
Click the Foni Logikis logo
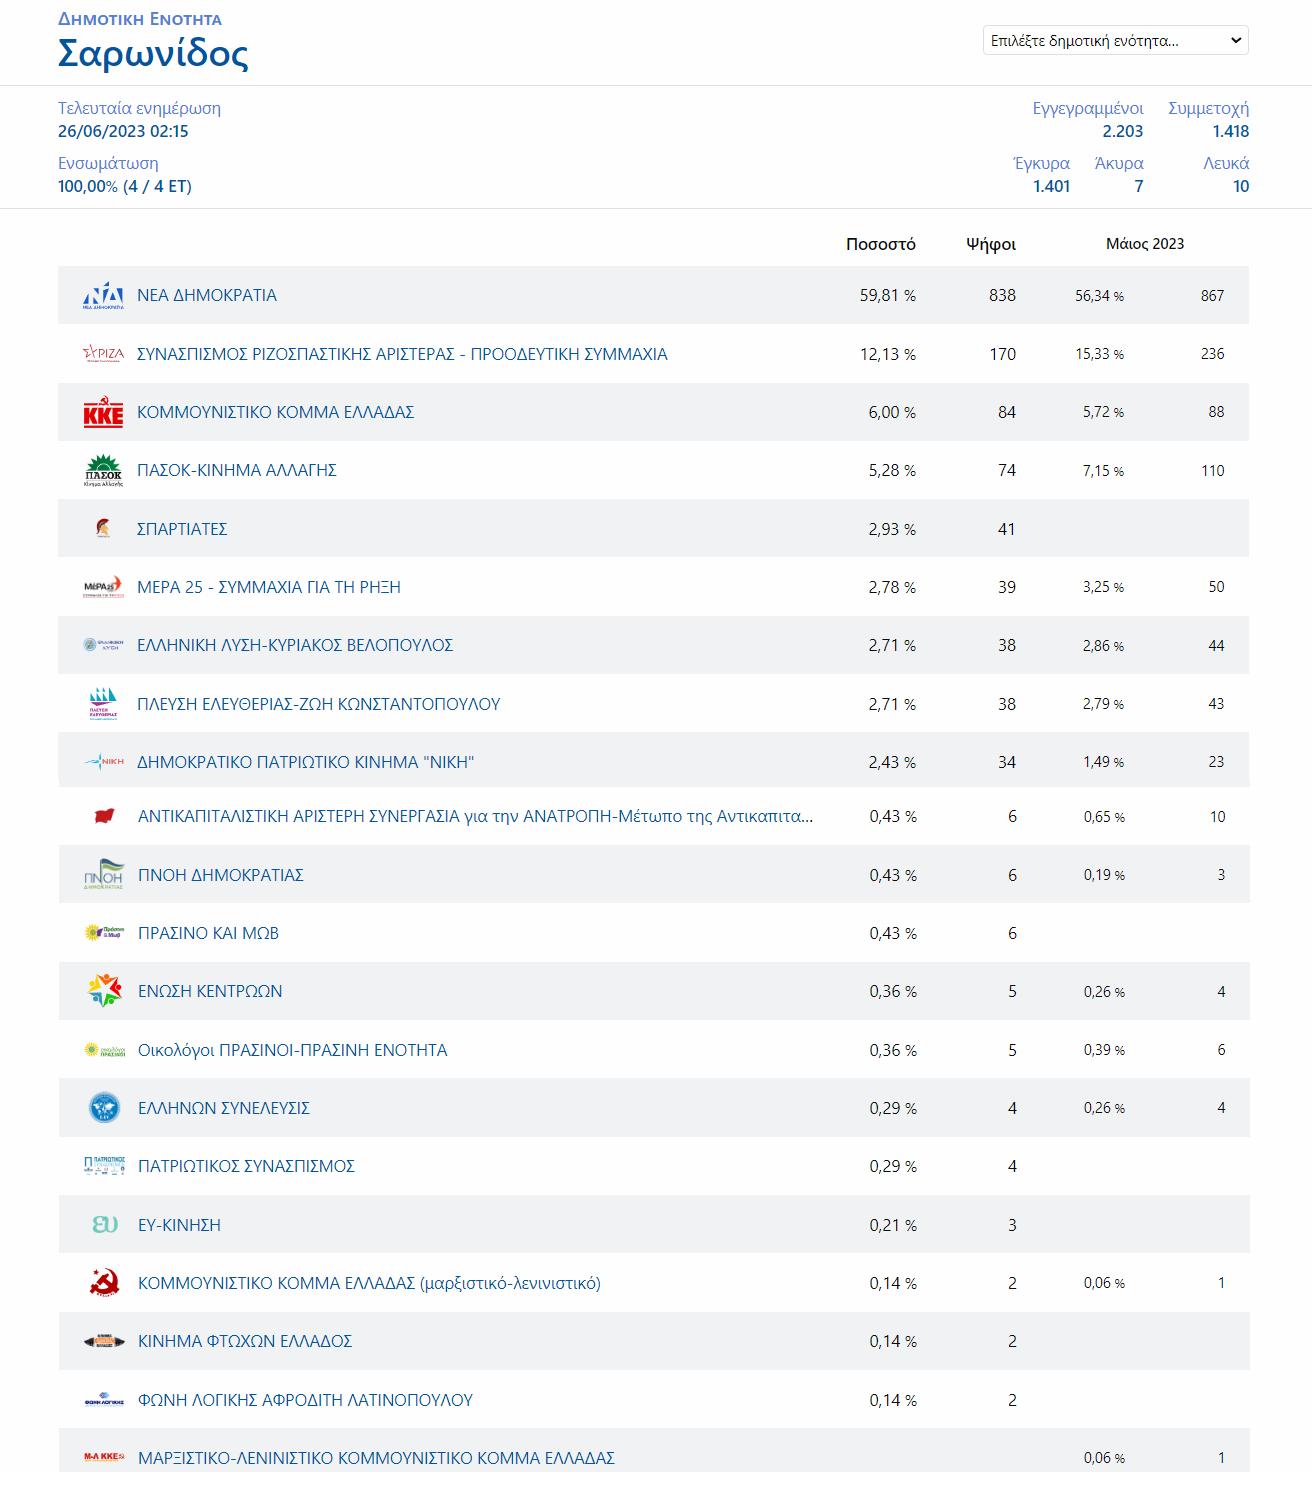[x=104, y=1401]
